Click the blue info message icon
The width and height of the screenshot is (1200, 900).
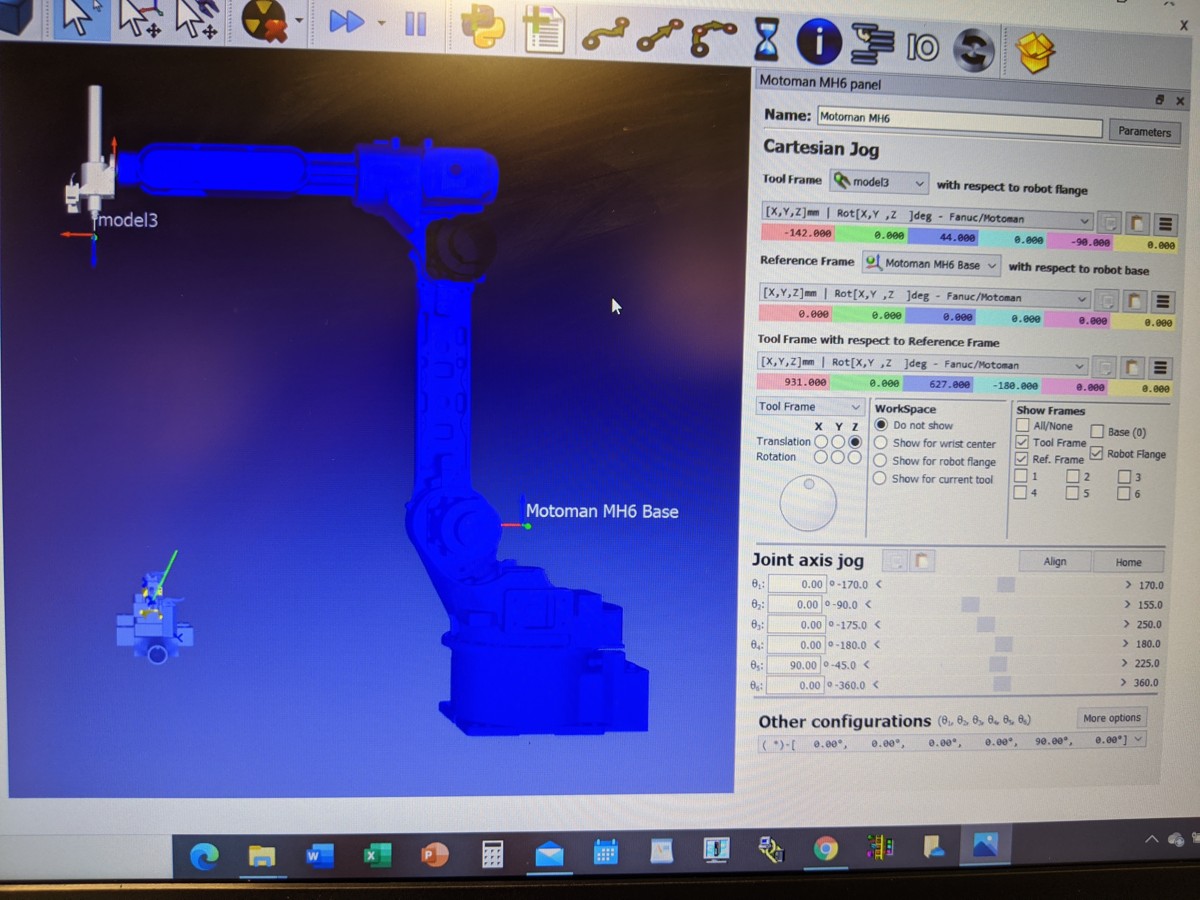818,42
